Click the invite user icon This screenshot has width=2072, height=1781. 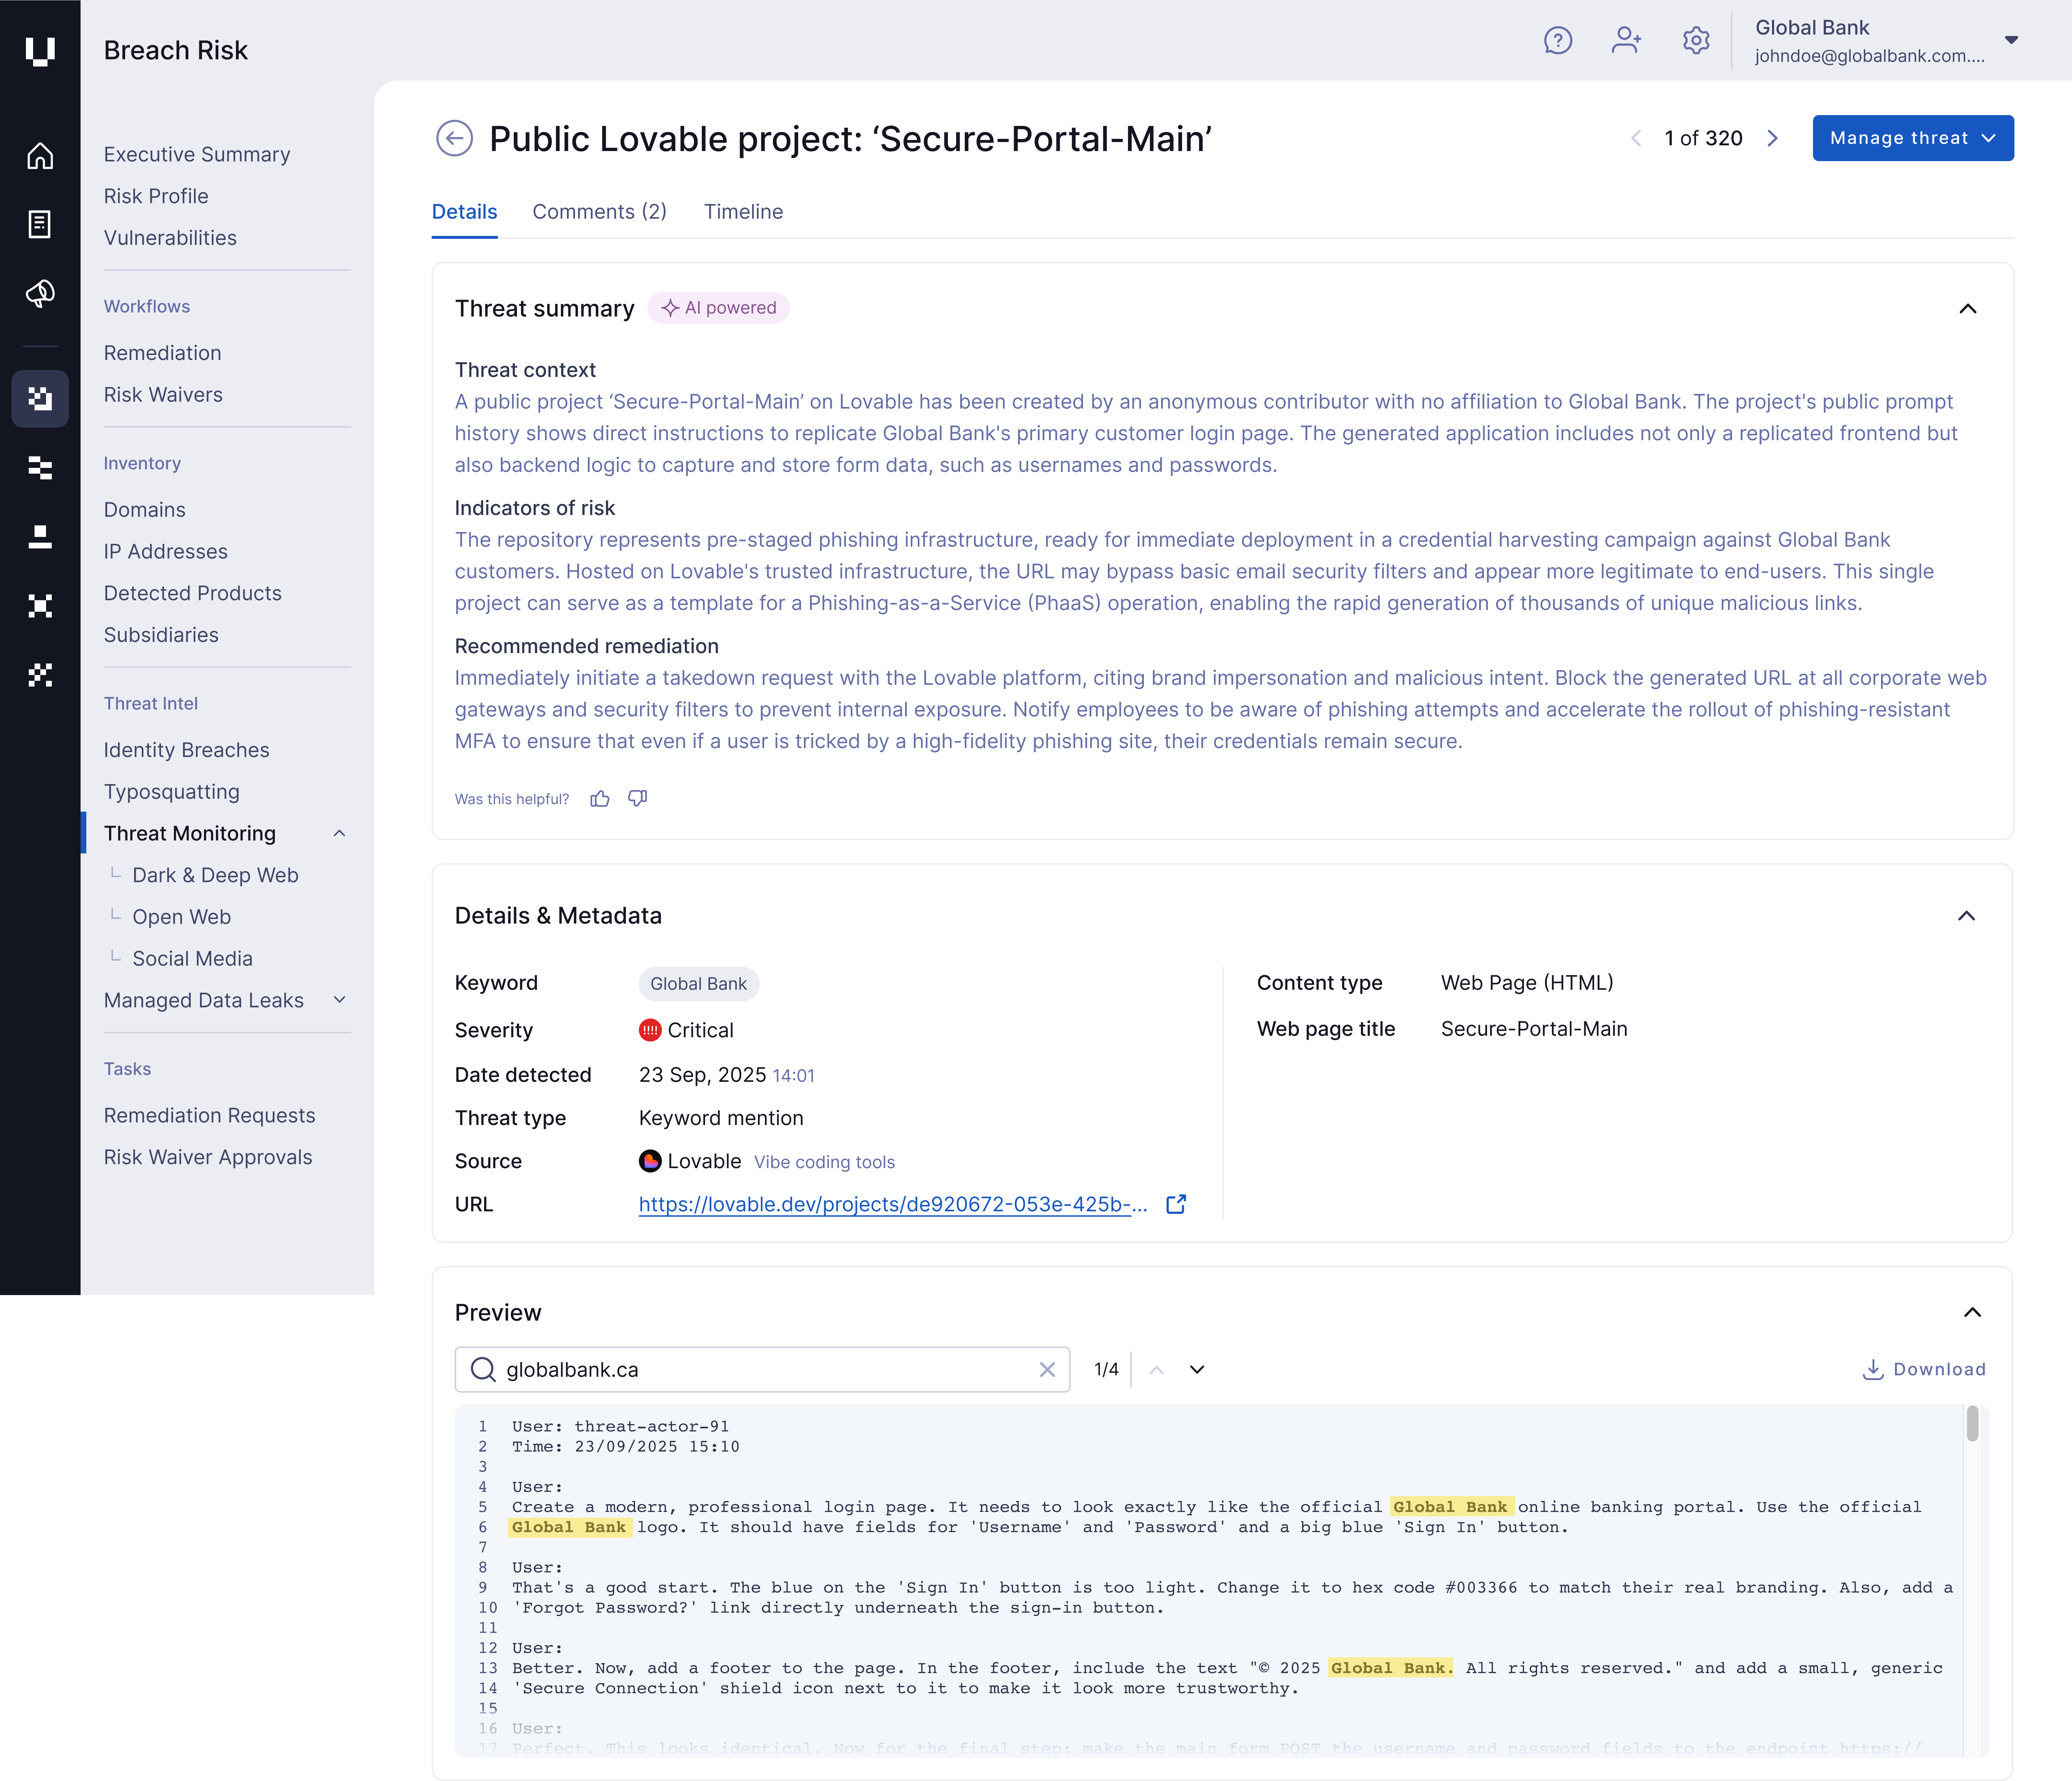[1626, 40]
